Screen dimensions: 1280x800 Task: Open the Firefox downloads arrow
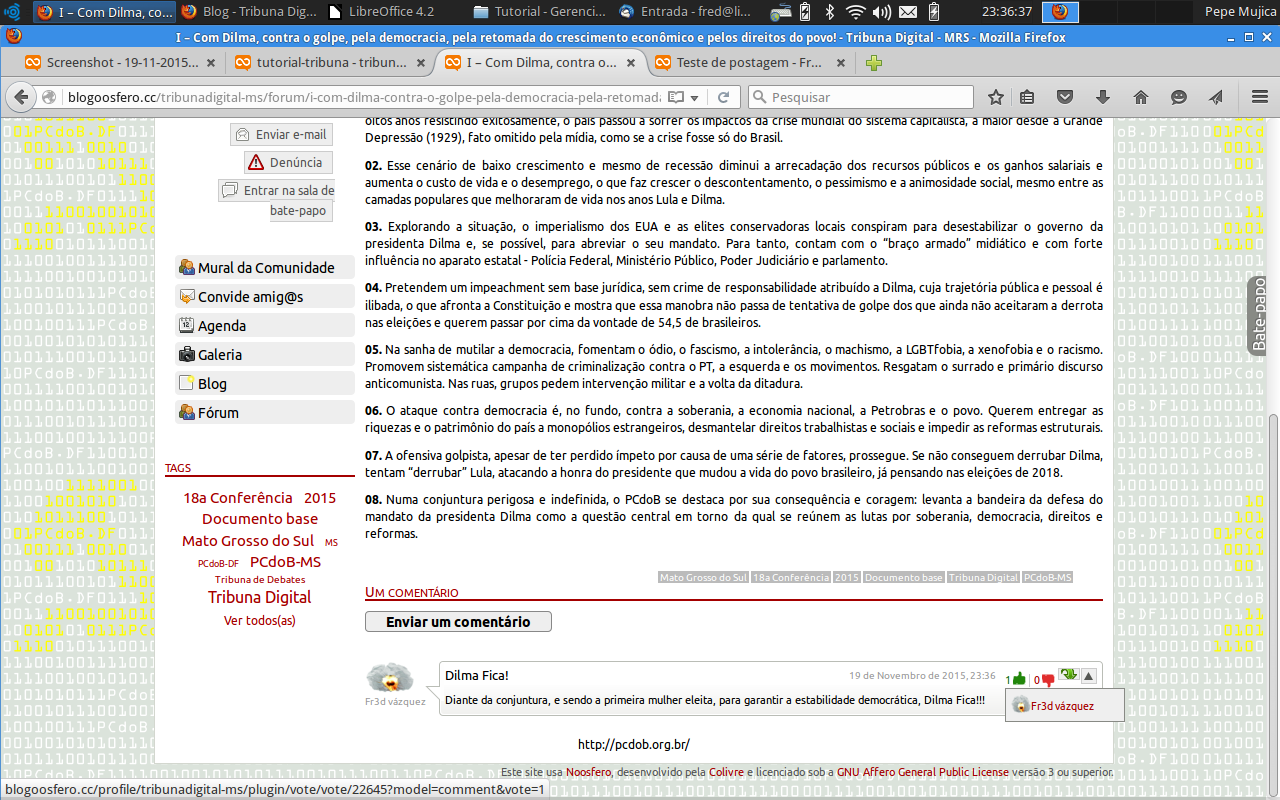click(1103, 97)
